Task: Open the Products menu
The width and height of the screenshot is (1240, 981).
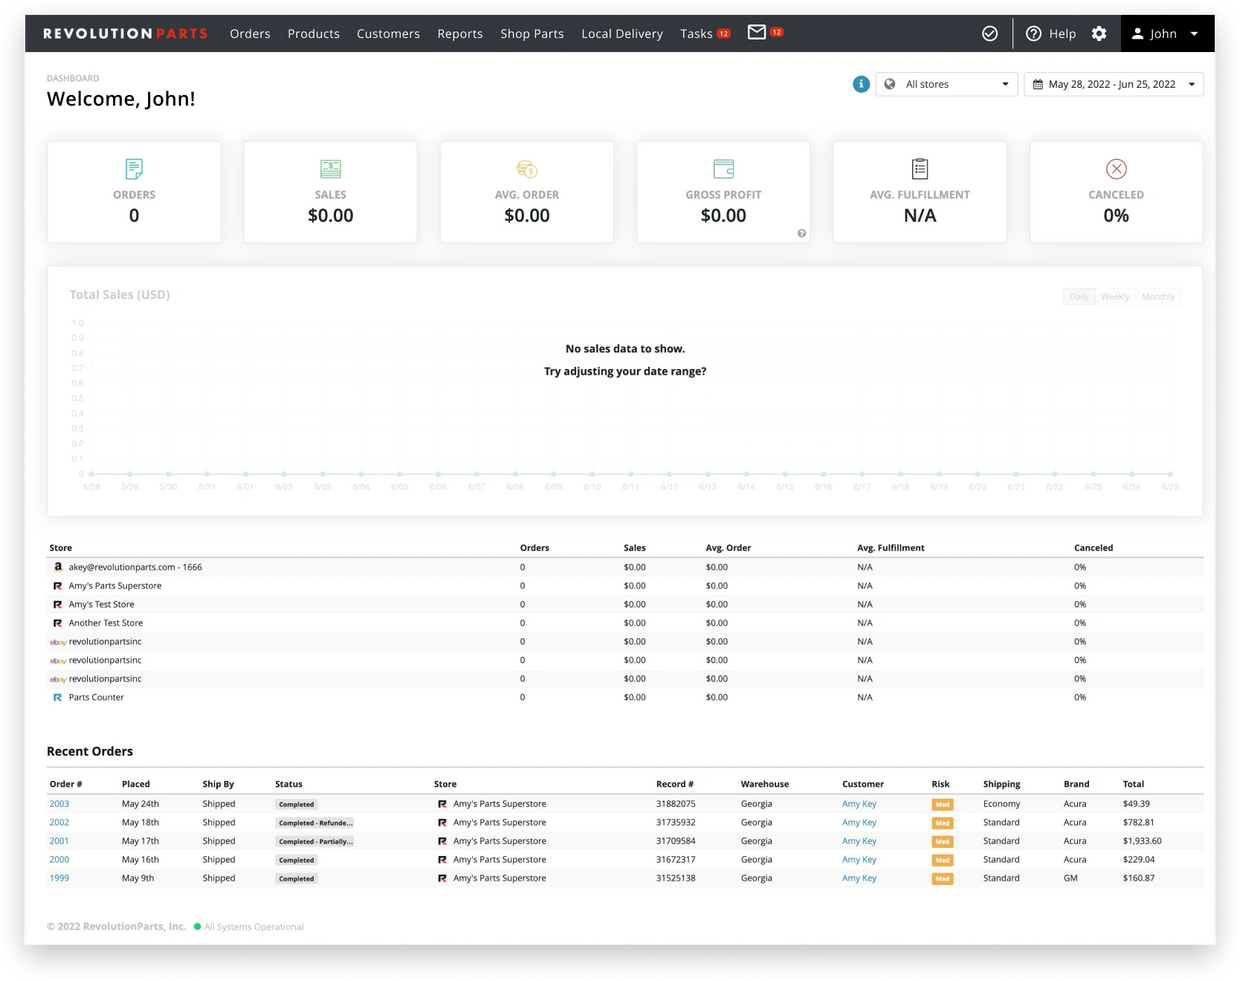Action: pyautogui.click(x=313, y=34)
